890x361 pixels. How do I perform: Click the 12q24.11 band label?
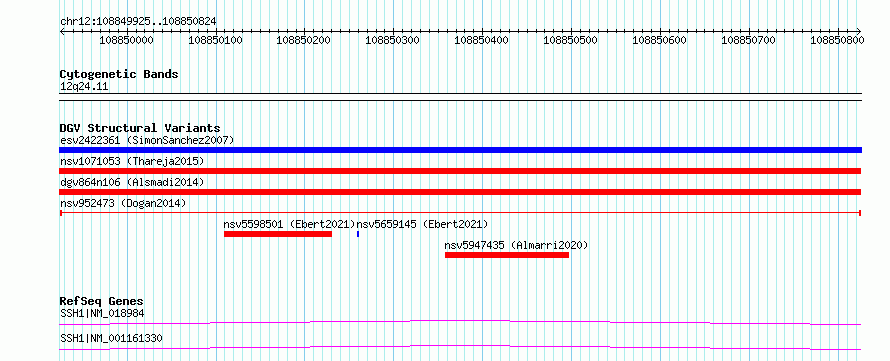pos(84,87)
